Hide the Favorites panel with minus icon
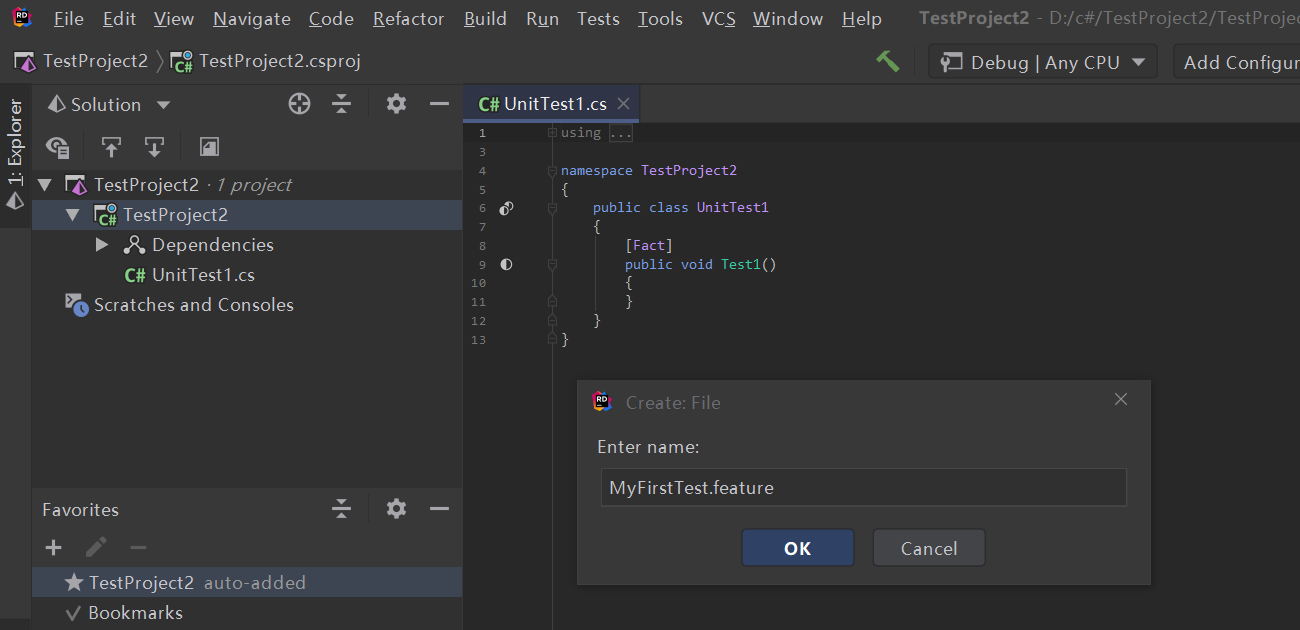 point(439,509)
